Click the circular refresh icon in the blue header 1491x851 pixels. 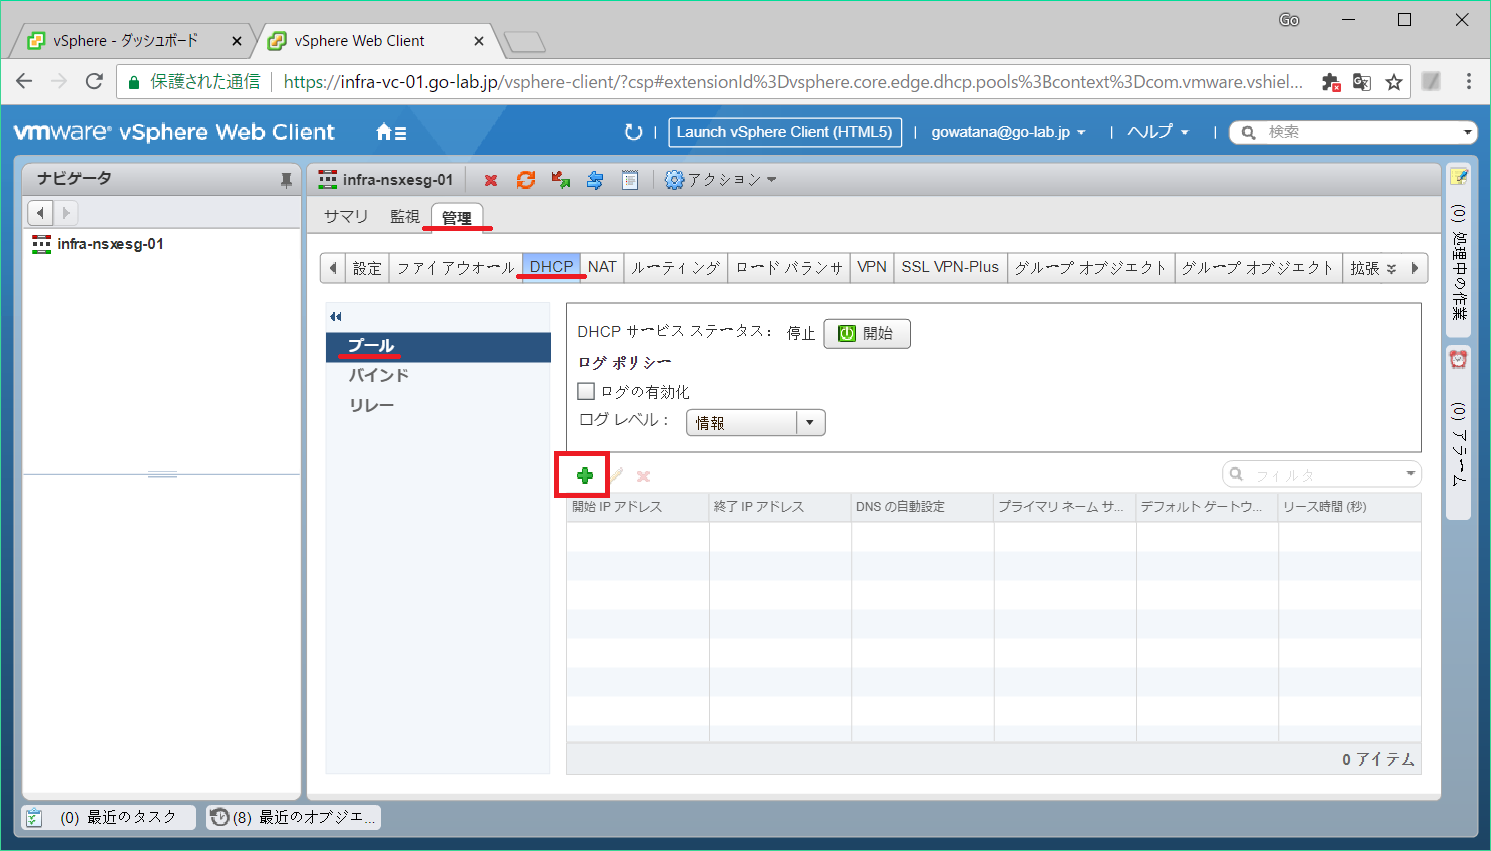pyautogui.click(x=633, y=132)
